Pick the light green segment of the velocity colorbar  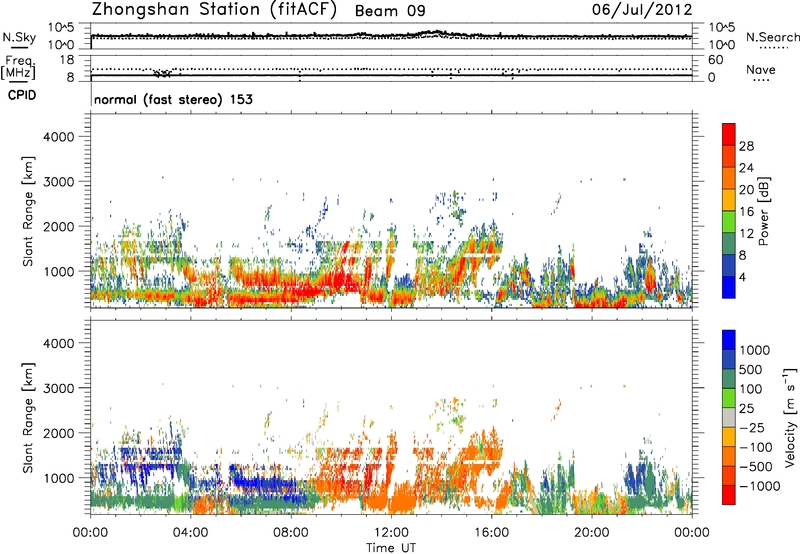point(729,398)
